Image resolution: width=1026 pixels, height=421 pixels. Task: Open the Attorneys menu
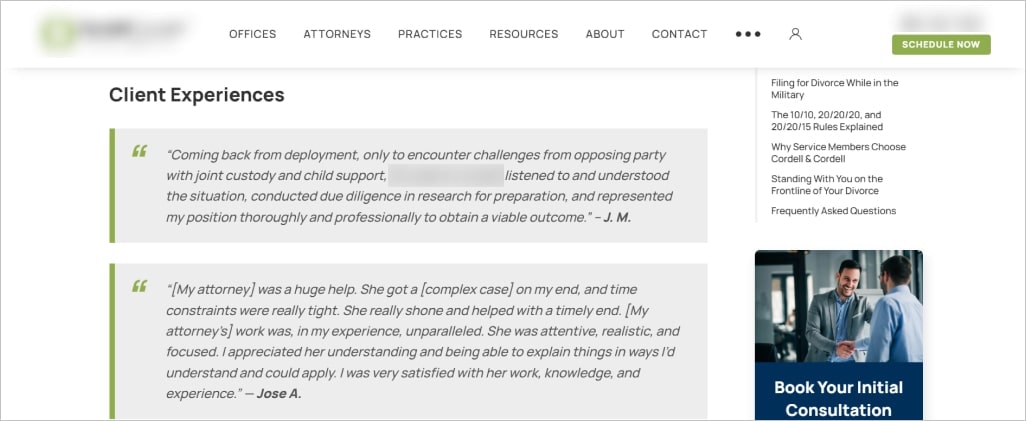[337, 34]
